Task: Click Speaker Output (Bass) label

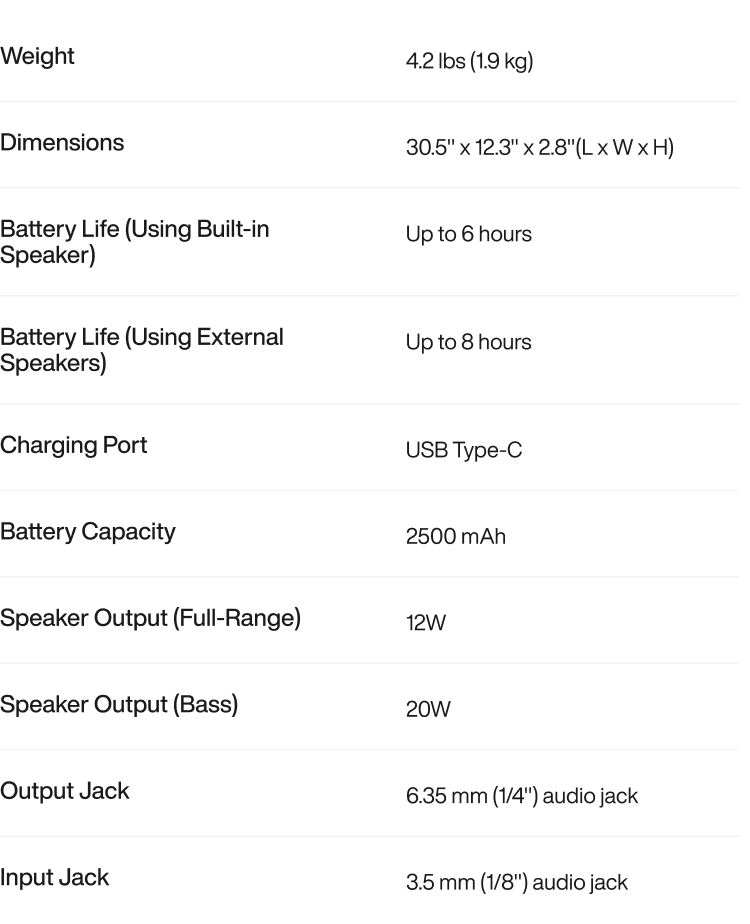Action: tap(119, 704)
